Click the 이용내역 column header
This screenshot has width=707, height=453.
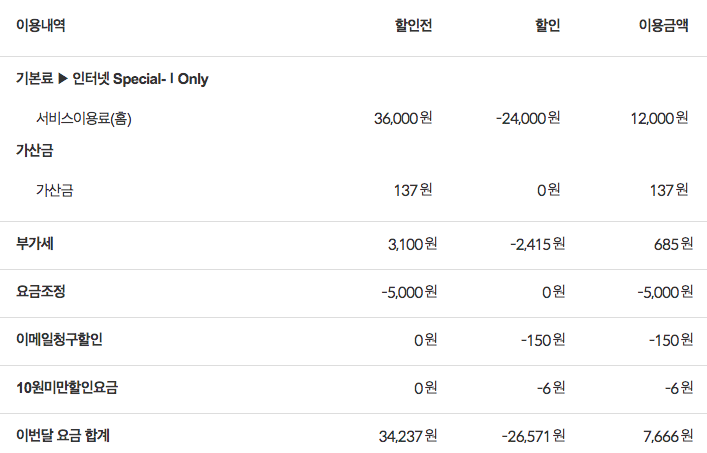[x=41, y=26]
